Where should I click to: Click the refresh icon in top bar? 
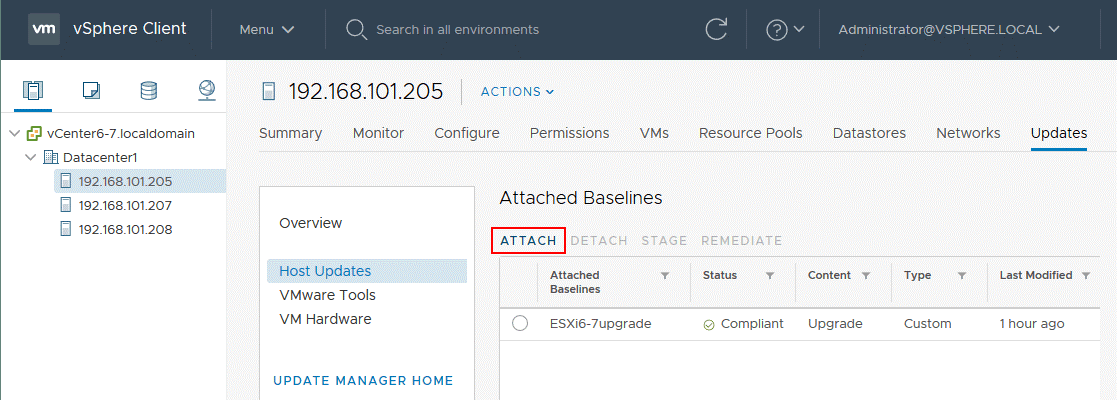click(x=716, y=29)
